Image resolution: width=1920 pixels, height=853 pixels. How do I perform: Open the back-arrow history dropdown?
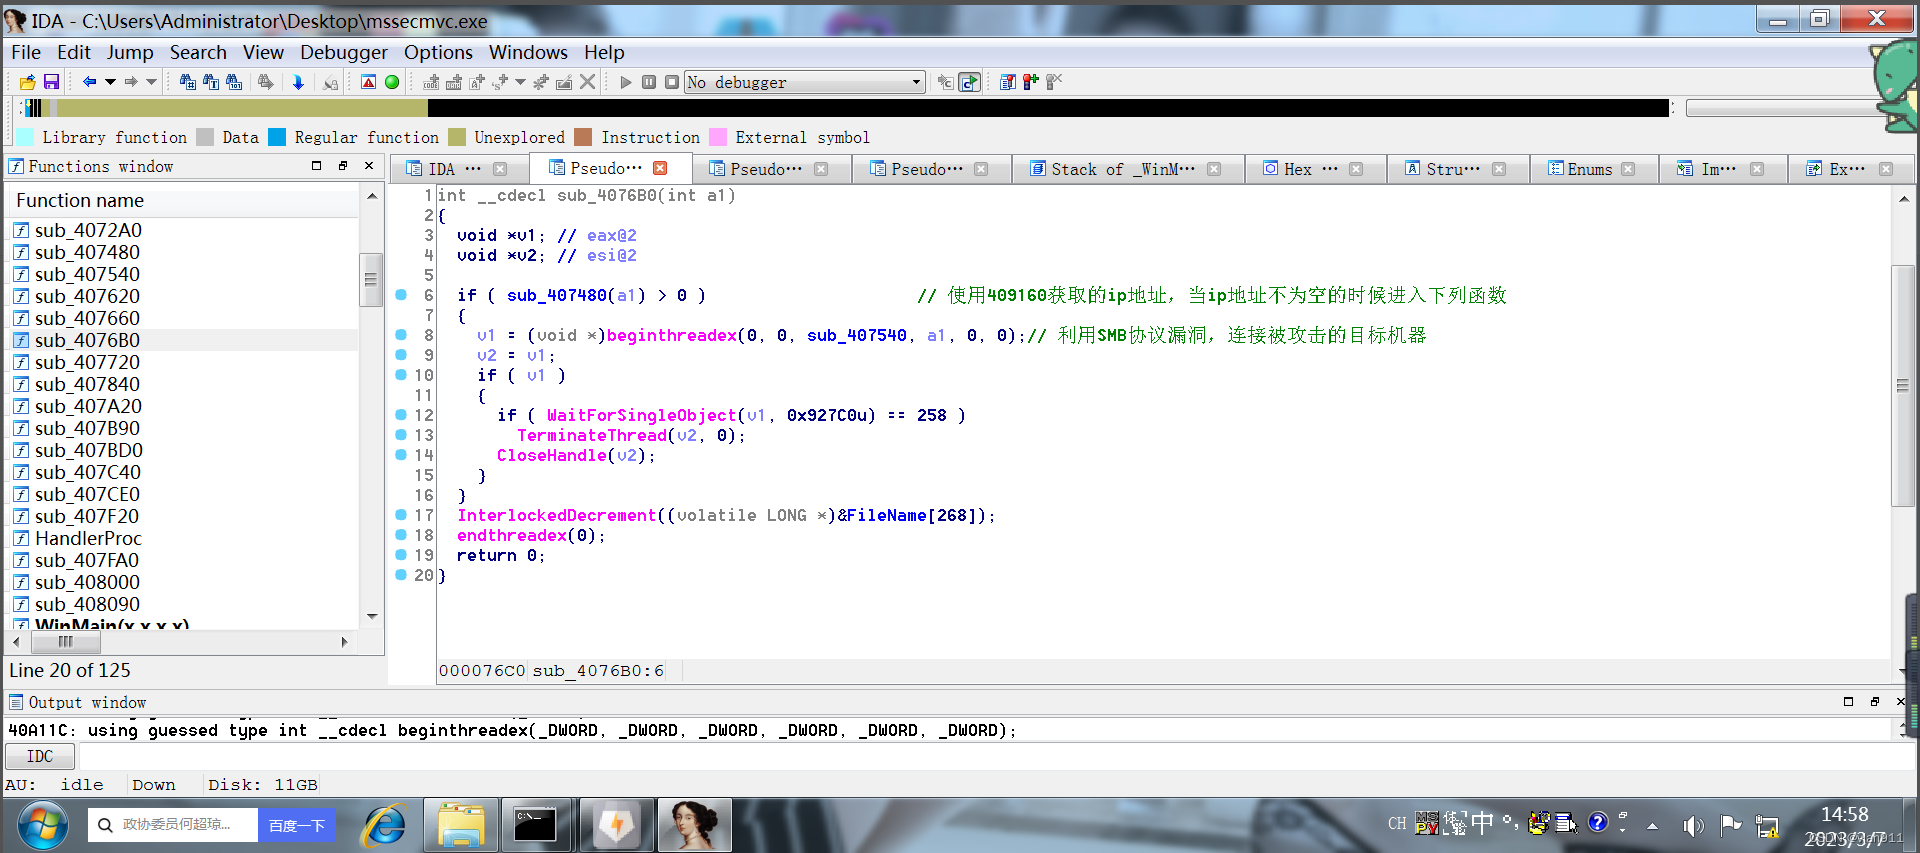110,82
